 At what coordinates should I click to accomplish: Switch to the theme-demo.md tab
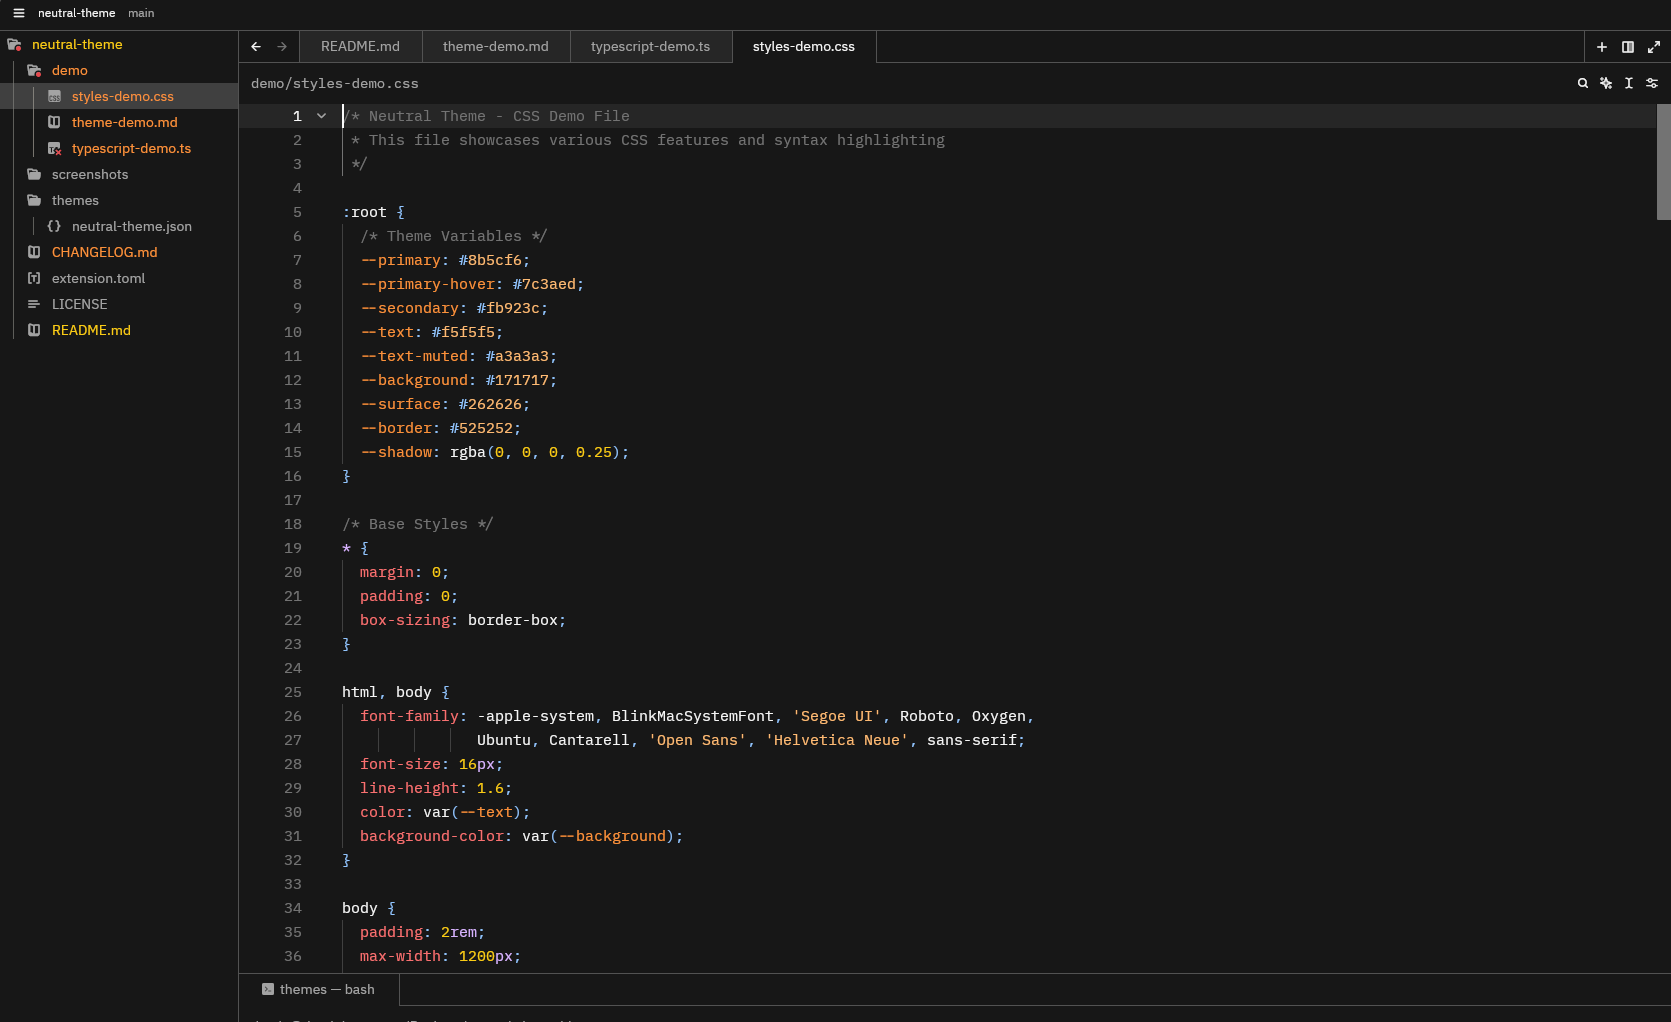click(x=496, y=46)
